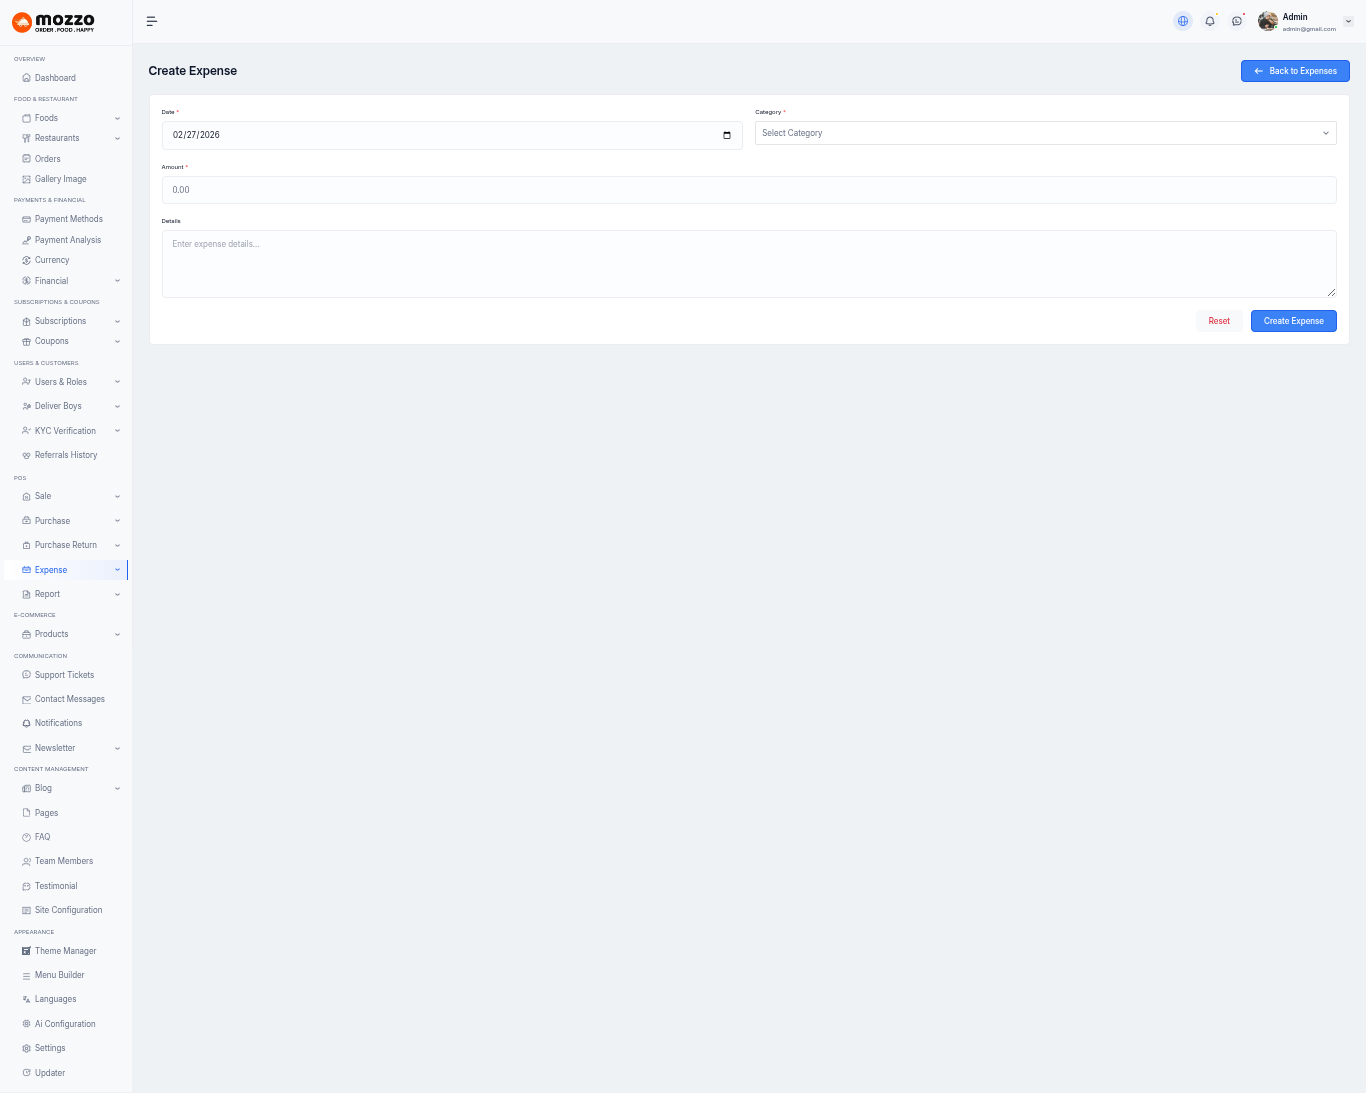The height and width of the screenshot is (1093, 1366).
Task: Open the Theme Manager page
Action: pyautogui.click(x=65, y=951)
